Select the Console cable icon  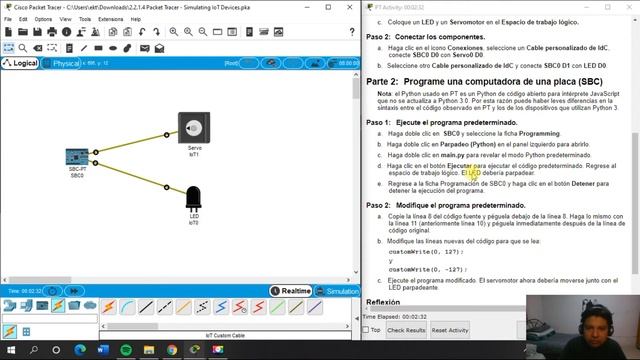pyautogui.click(x=128, y=307)
